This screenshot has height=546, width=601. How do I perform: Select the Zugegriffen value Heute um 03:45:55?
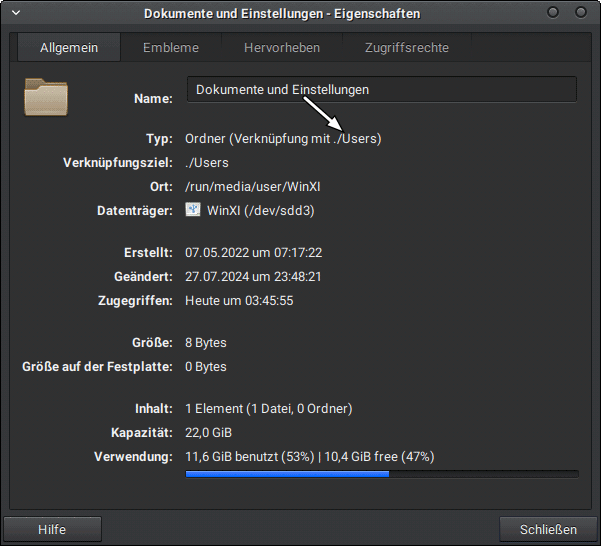(239, 300)
